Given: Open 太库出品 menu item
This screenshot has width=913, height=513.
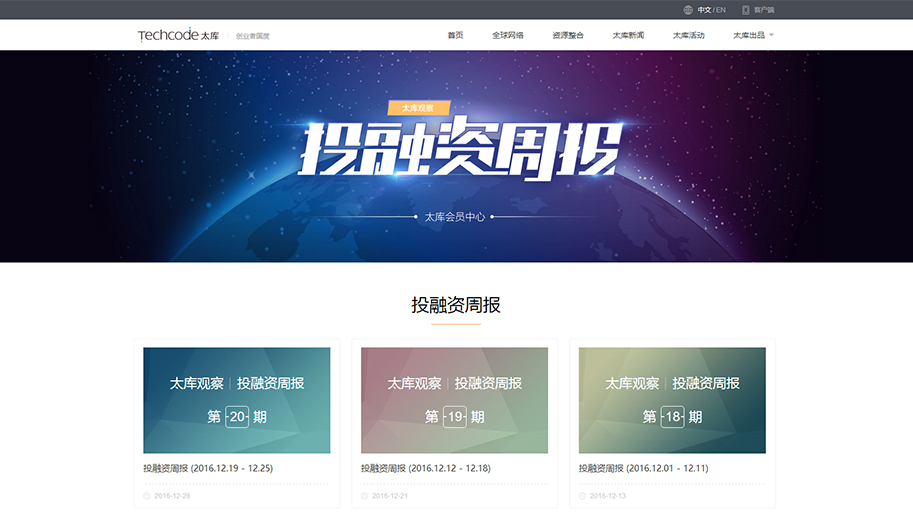Looking at the screenshot, I should [749, 35].
